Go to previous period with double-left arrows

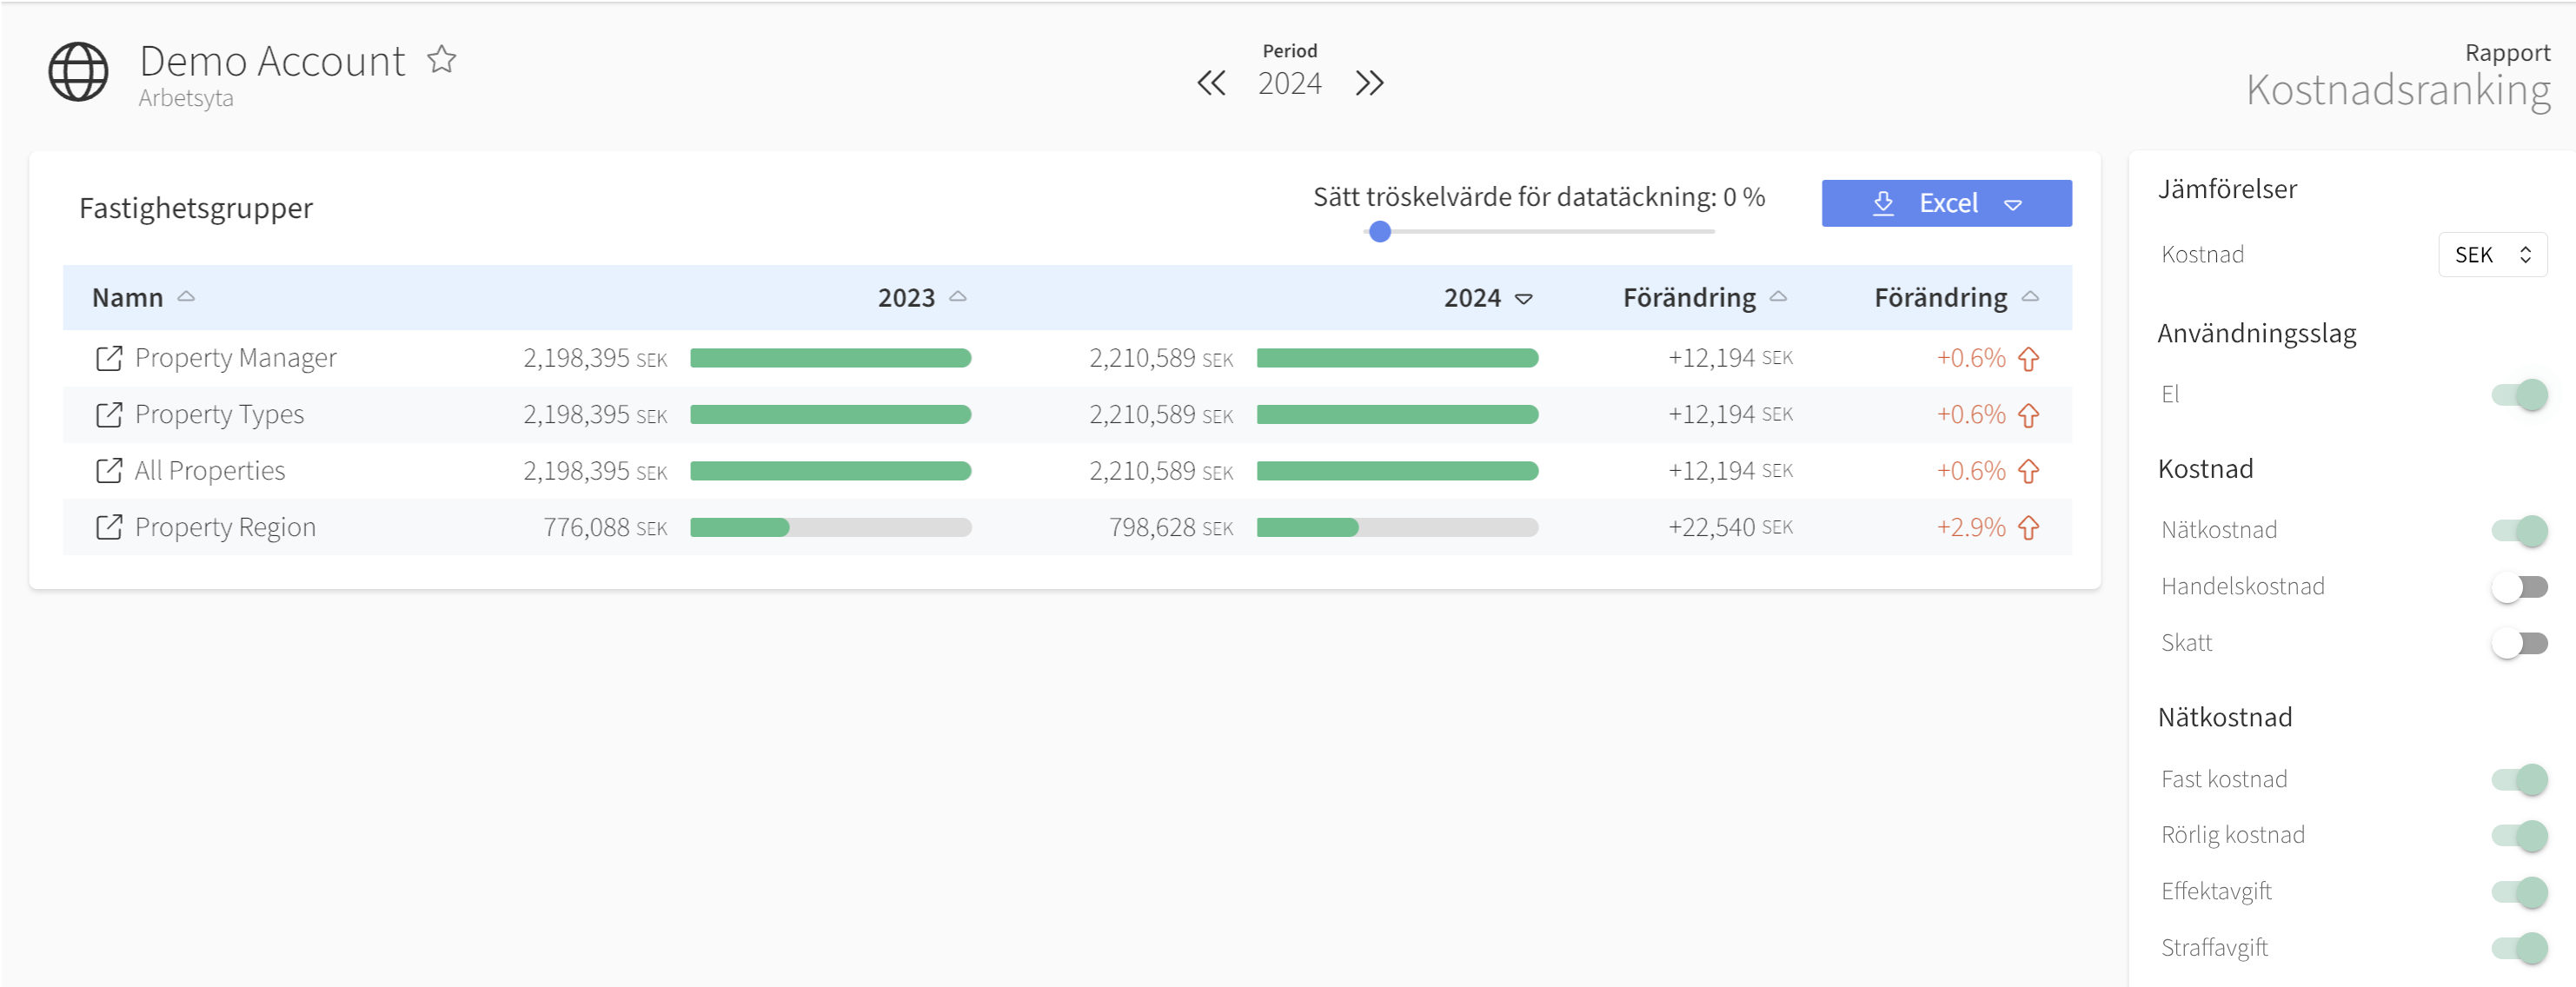1211,83
